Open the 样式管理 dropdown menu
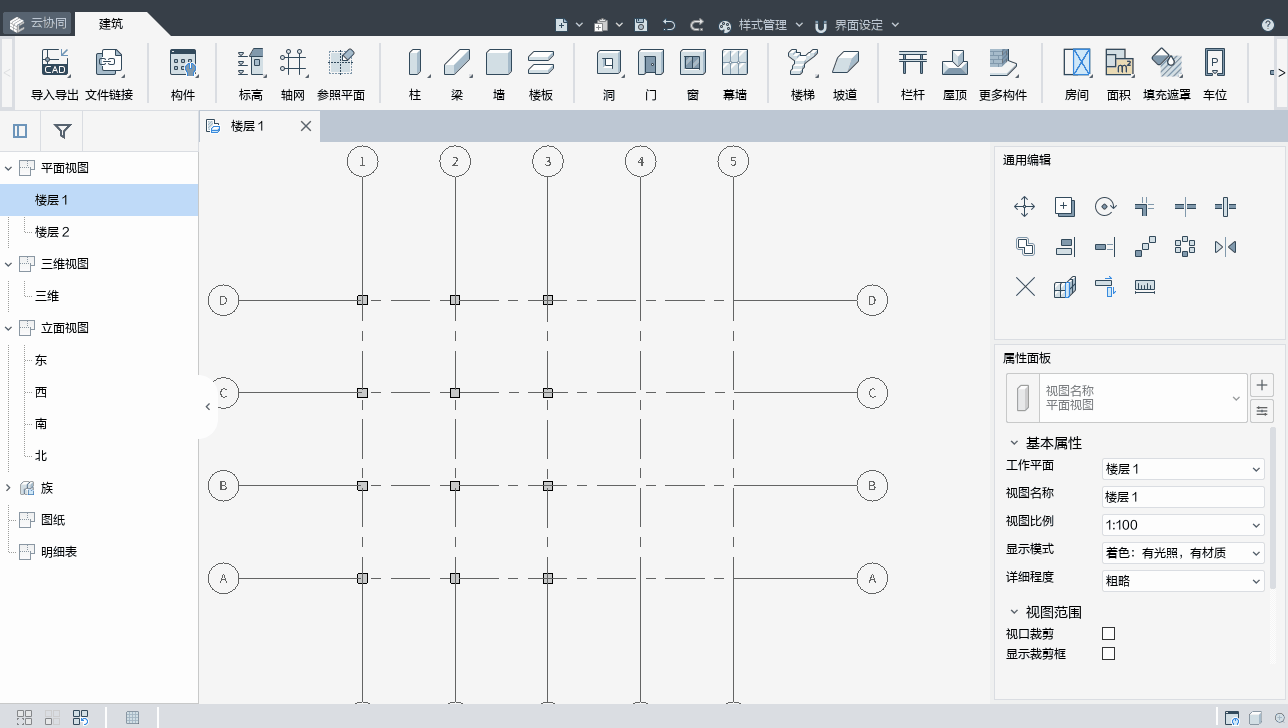1288x728 pixels. tap(761, 25)
